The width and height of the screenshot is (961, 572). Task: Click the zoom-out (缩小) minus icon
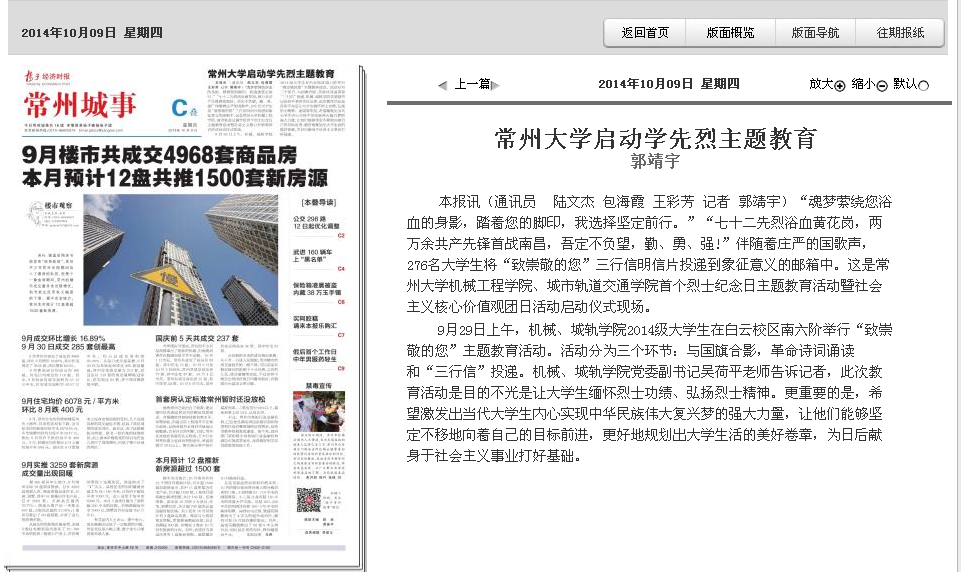click(881, 85)
